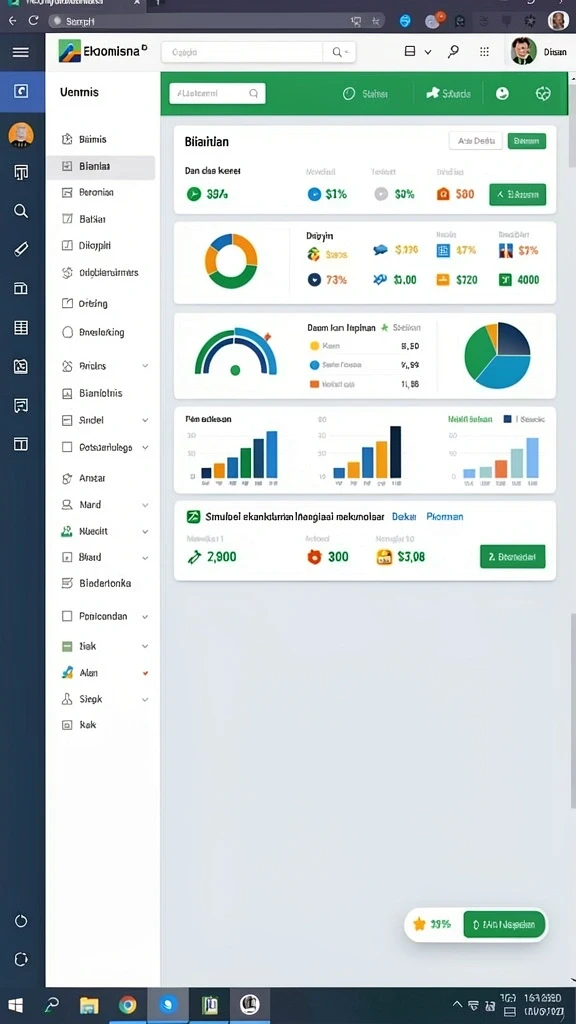Click the small green button in Biiaritlan header
The width and height of the screenshot is (576, 1024).
[526, 140]
